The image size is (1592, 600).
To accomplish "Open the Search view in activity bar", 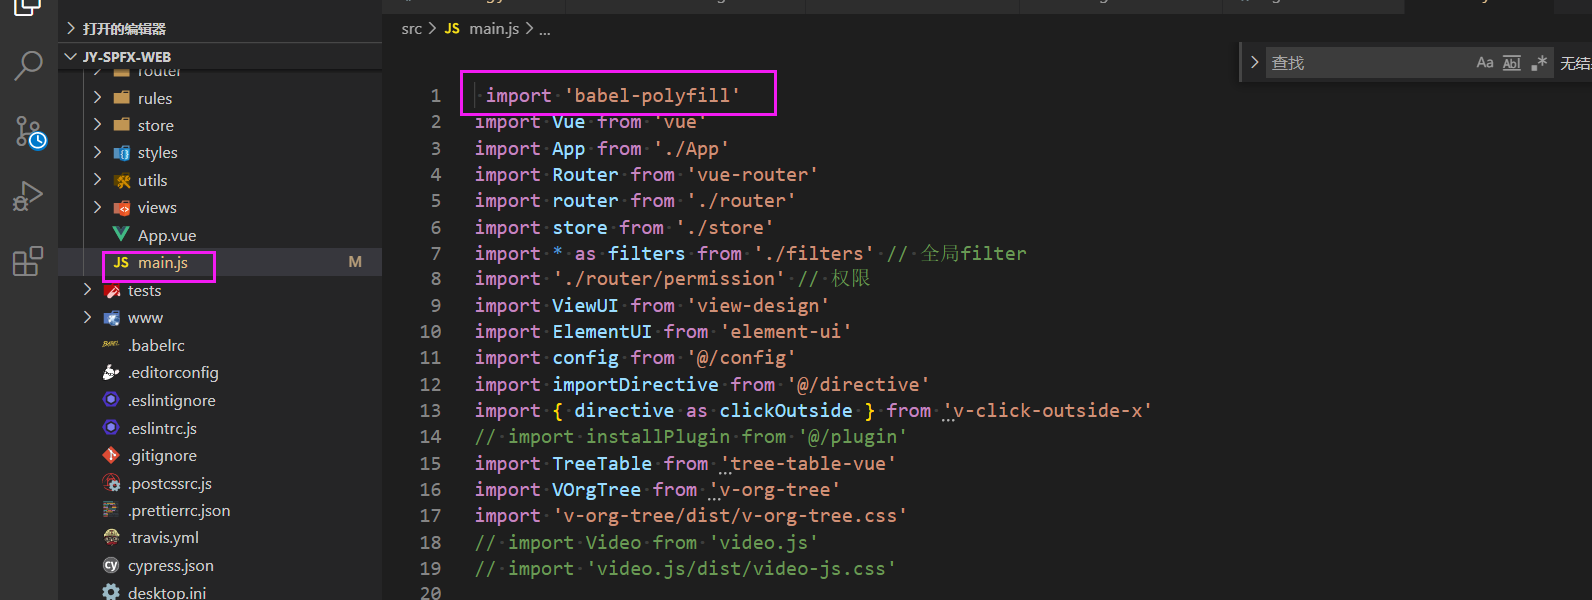I will click(x=28, y=66).
